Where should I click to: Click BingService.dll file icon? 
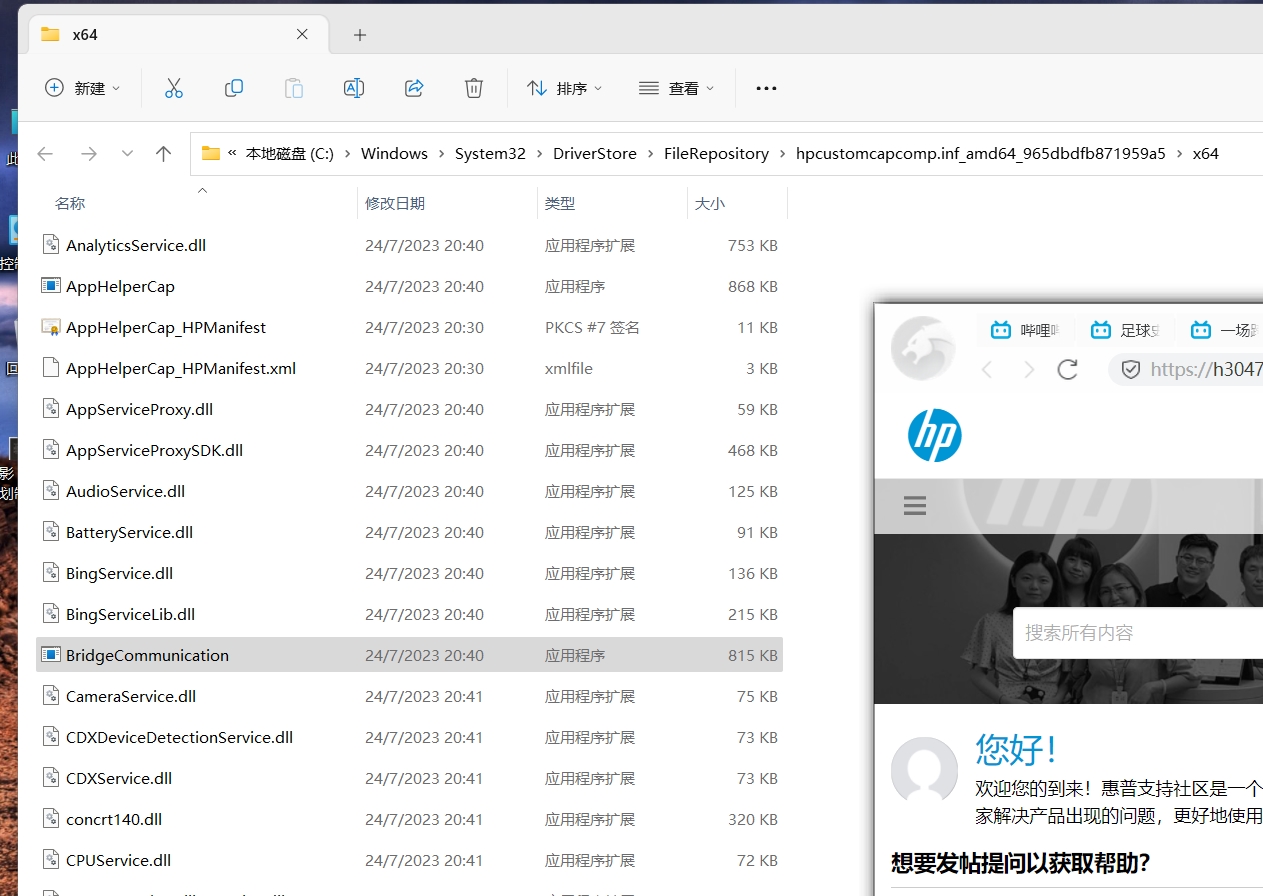tap(51, 573)
